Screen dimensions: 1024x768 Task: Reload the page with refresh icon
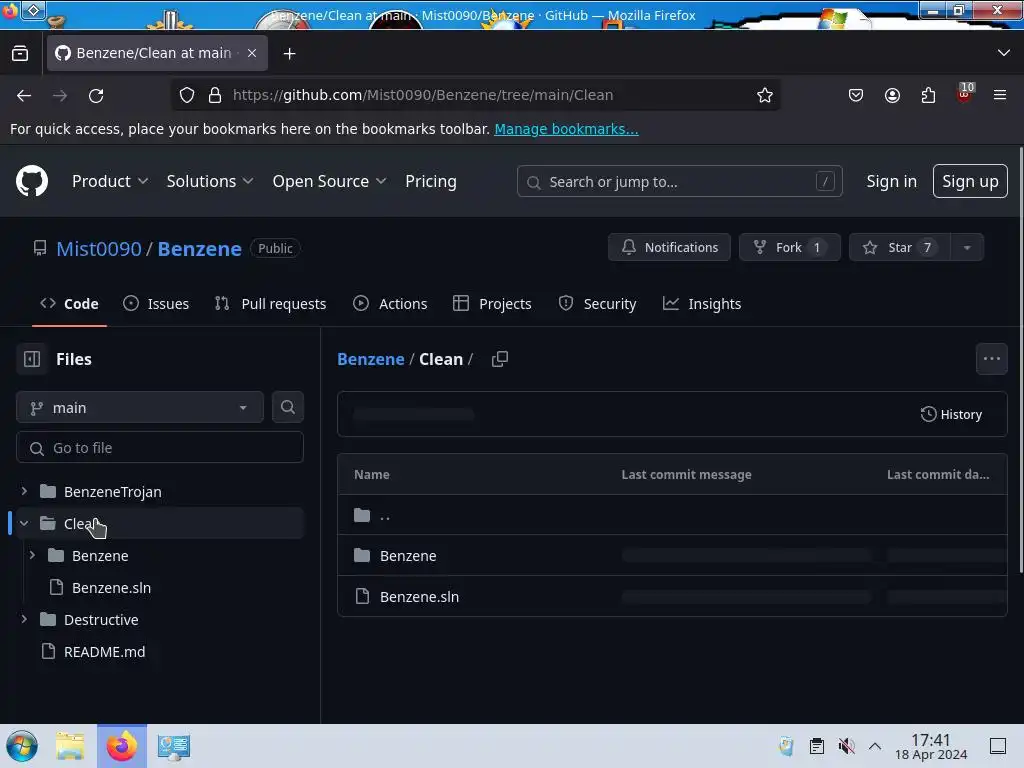coord(96,95)
